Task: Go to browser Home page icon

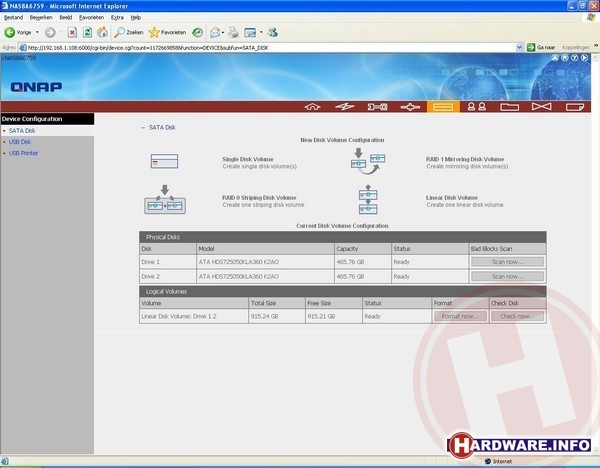Action: click(102, 33)
